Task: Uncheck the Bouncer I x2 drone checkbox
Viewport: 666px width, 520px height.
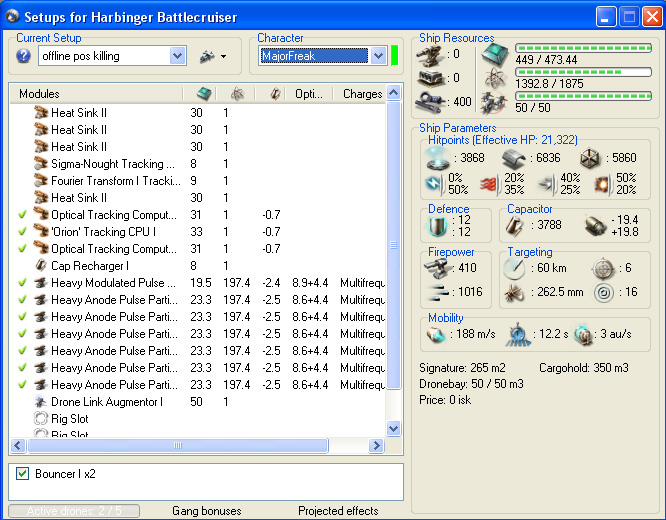Action: point(23,474)
